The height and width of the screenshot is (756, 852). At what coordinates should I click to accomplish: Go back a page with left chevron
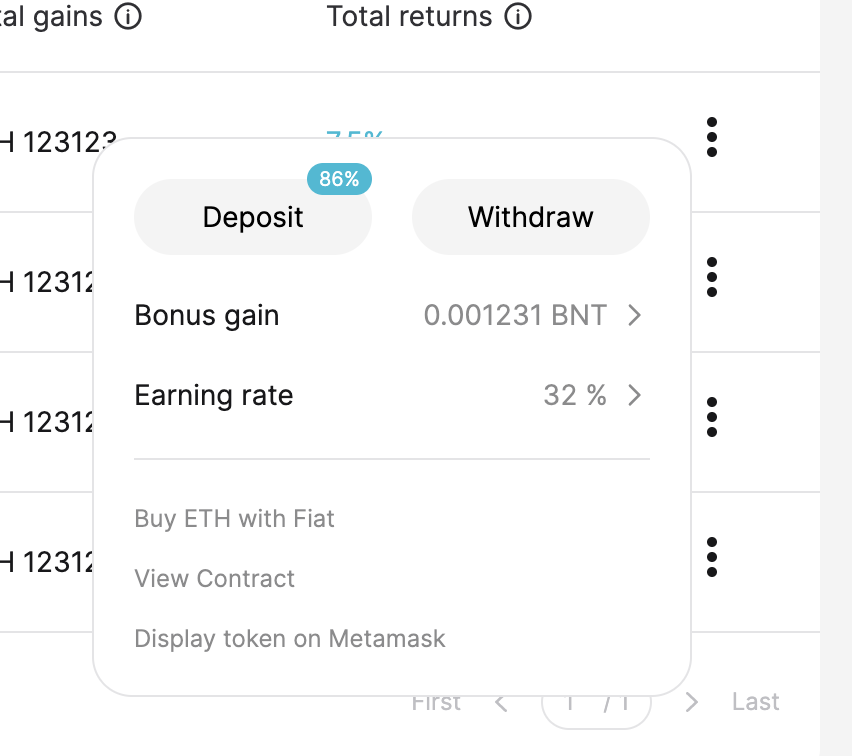pyautogui.click(x=501, y=702)
